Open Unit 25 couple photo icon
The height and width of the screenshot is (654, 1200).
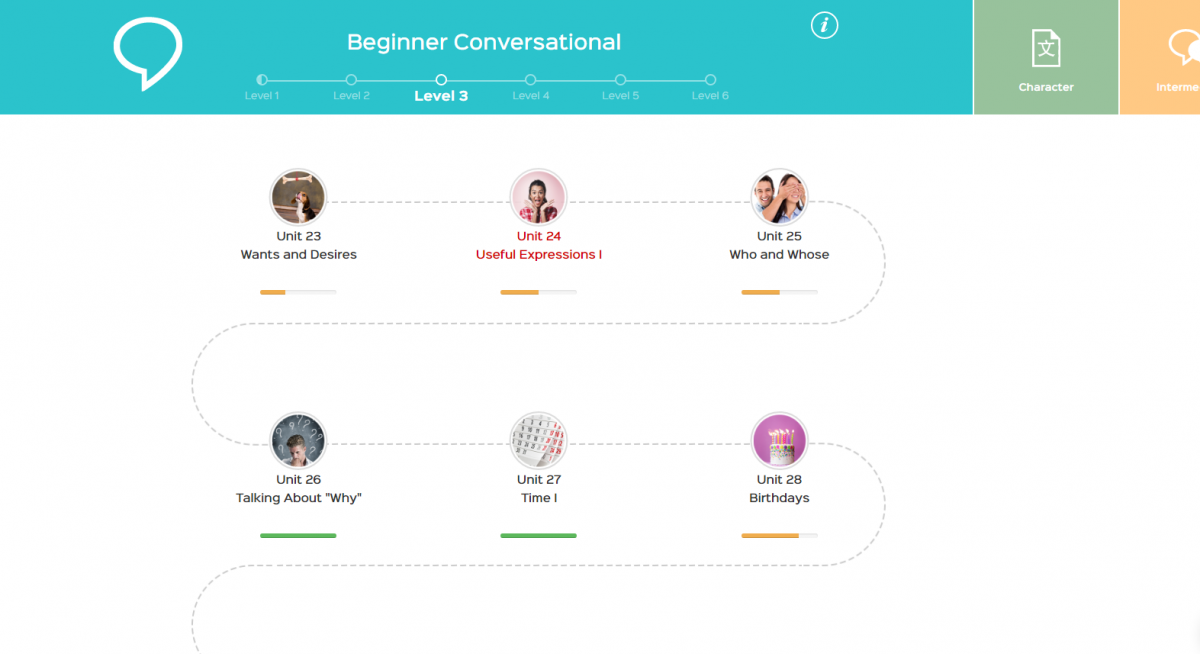click(x=779, y=197)
